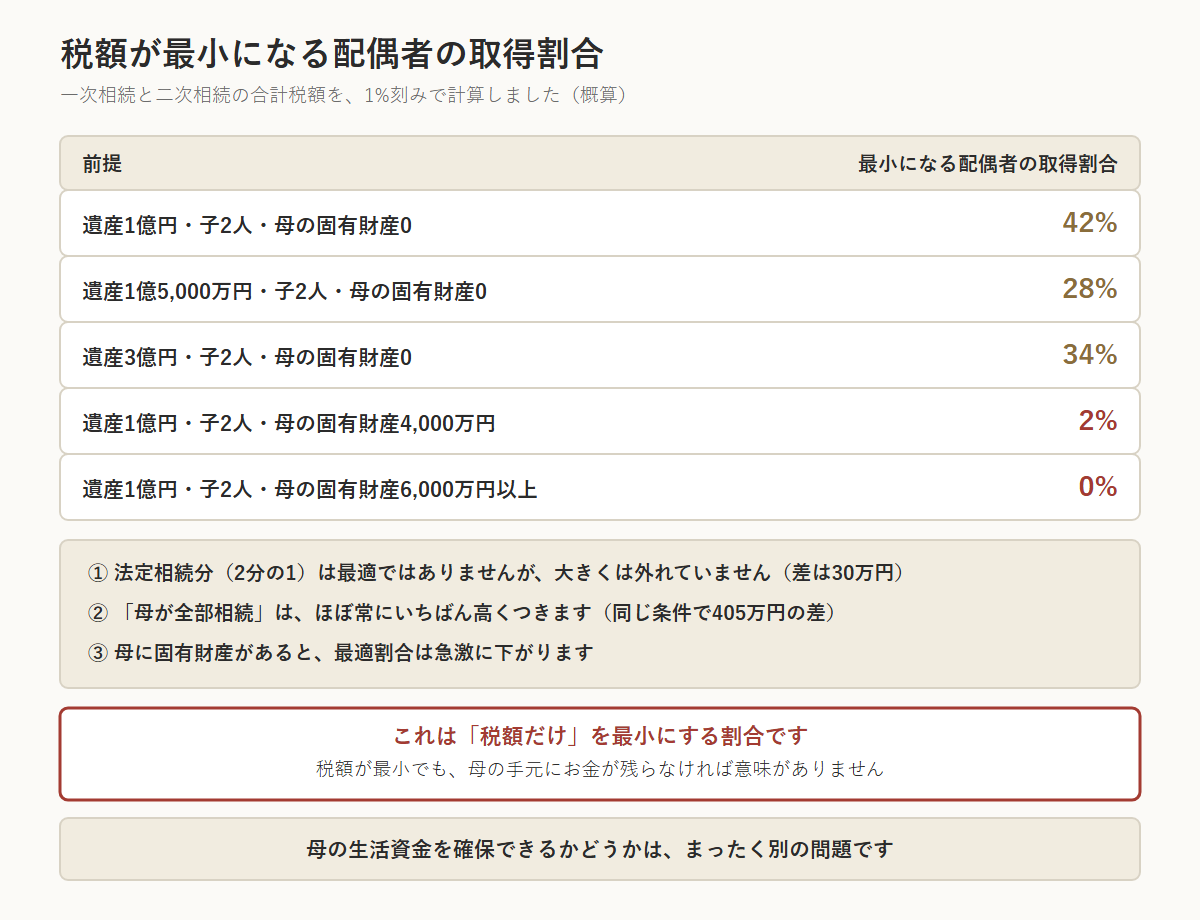Select the row with 母の固有財産4,000万円
1200x920 pixels.
pyautogui.click(x=600, y=421)
